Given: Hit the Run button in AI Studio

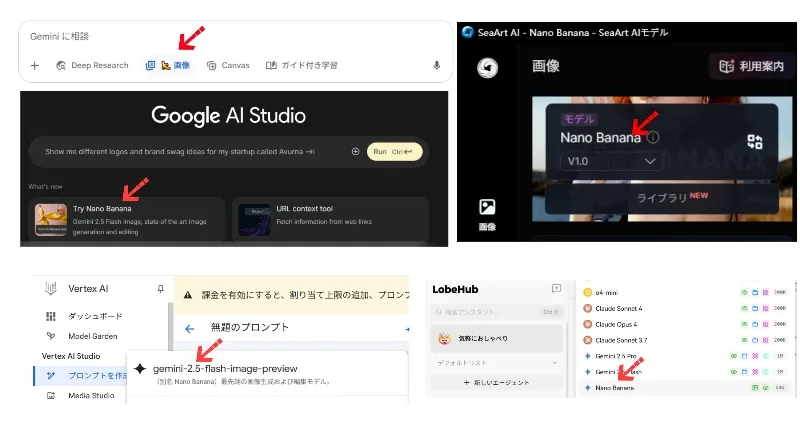Looking at the screenshot, I should point(394,151).
